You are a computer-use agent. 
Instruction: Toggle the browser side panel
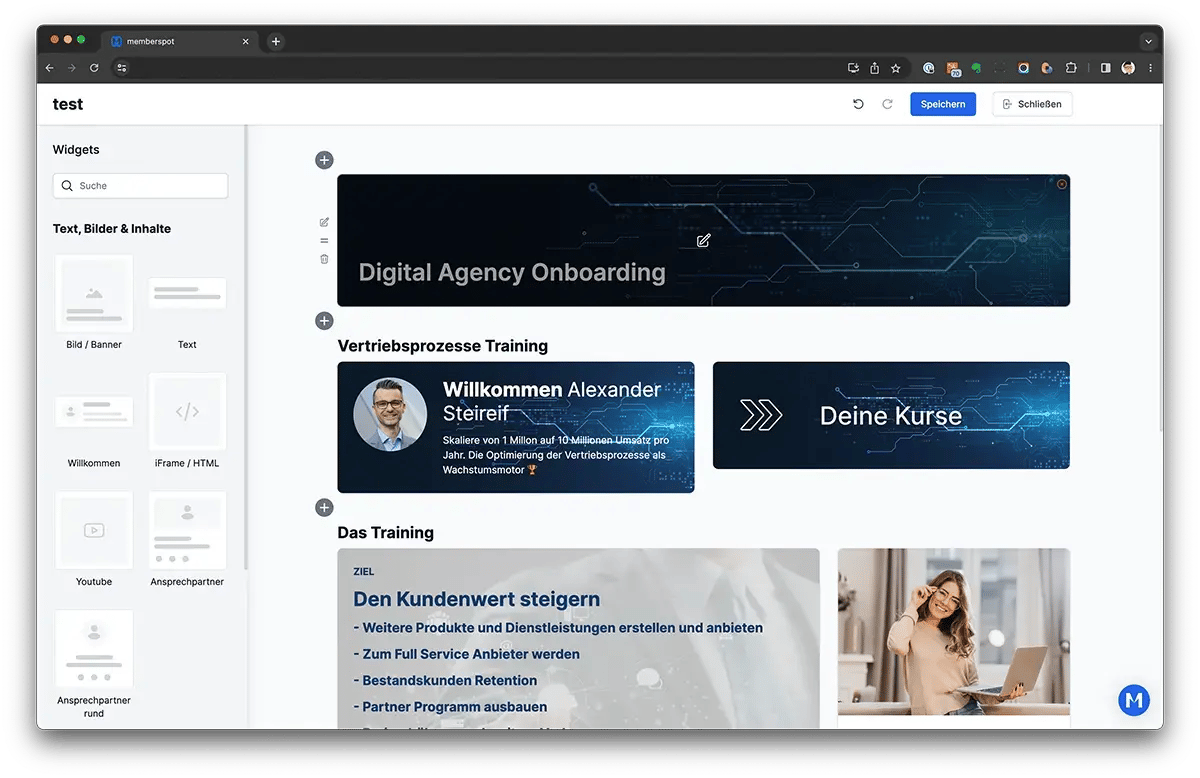click(1105, 68)
